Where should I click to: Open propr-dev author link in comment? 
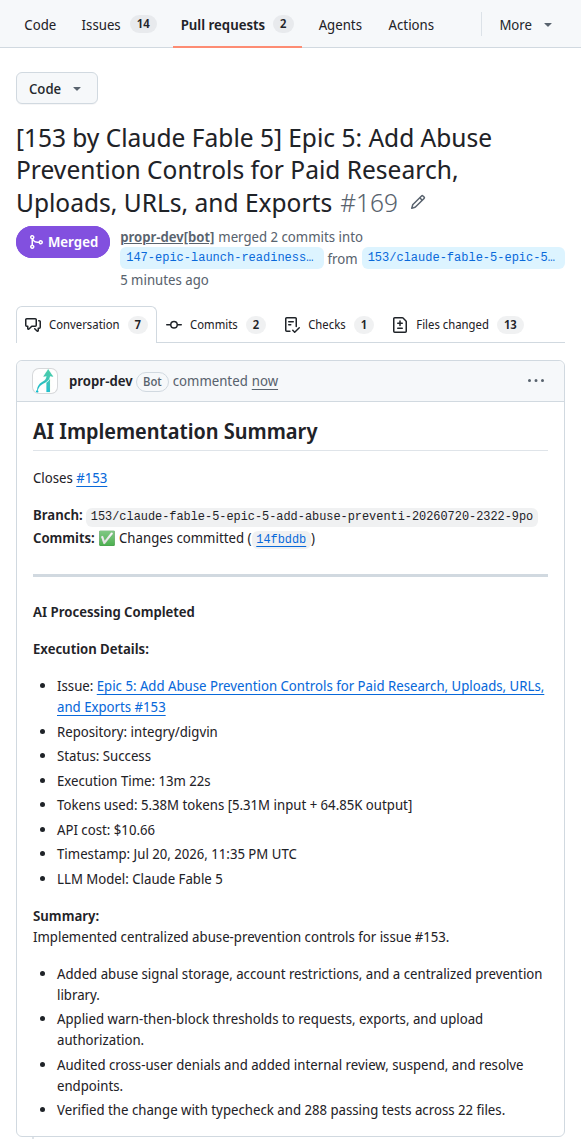tap(100, 381)
